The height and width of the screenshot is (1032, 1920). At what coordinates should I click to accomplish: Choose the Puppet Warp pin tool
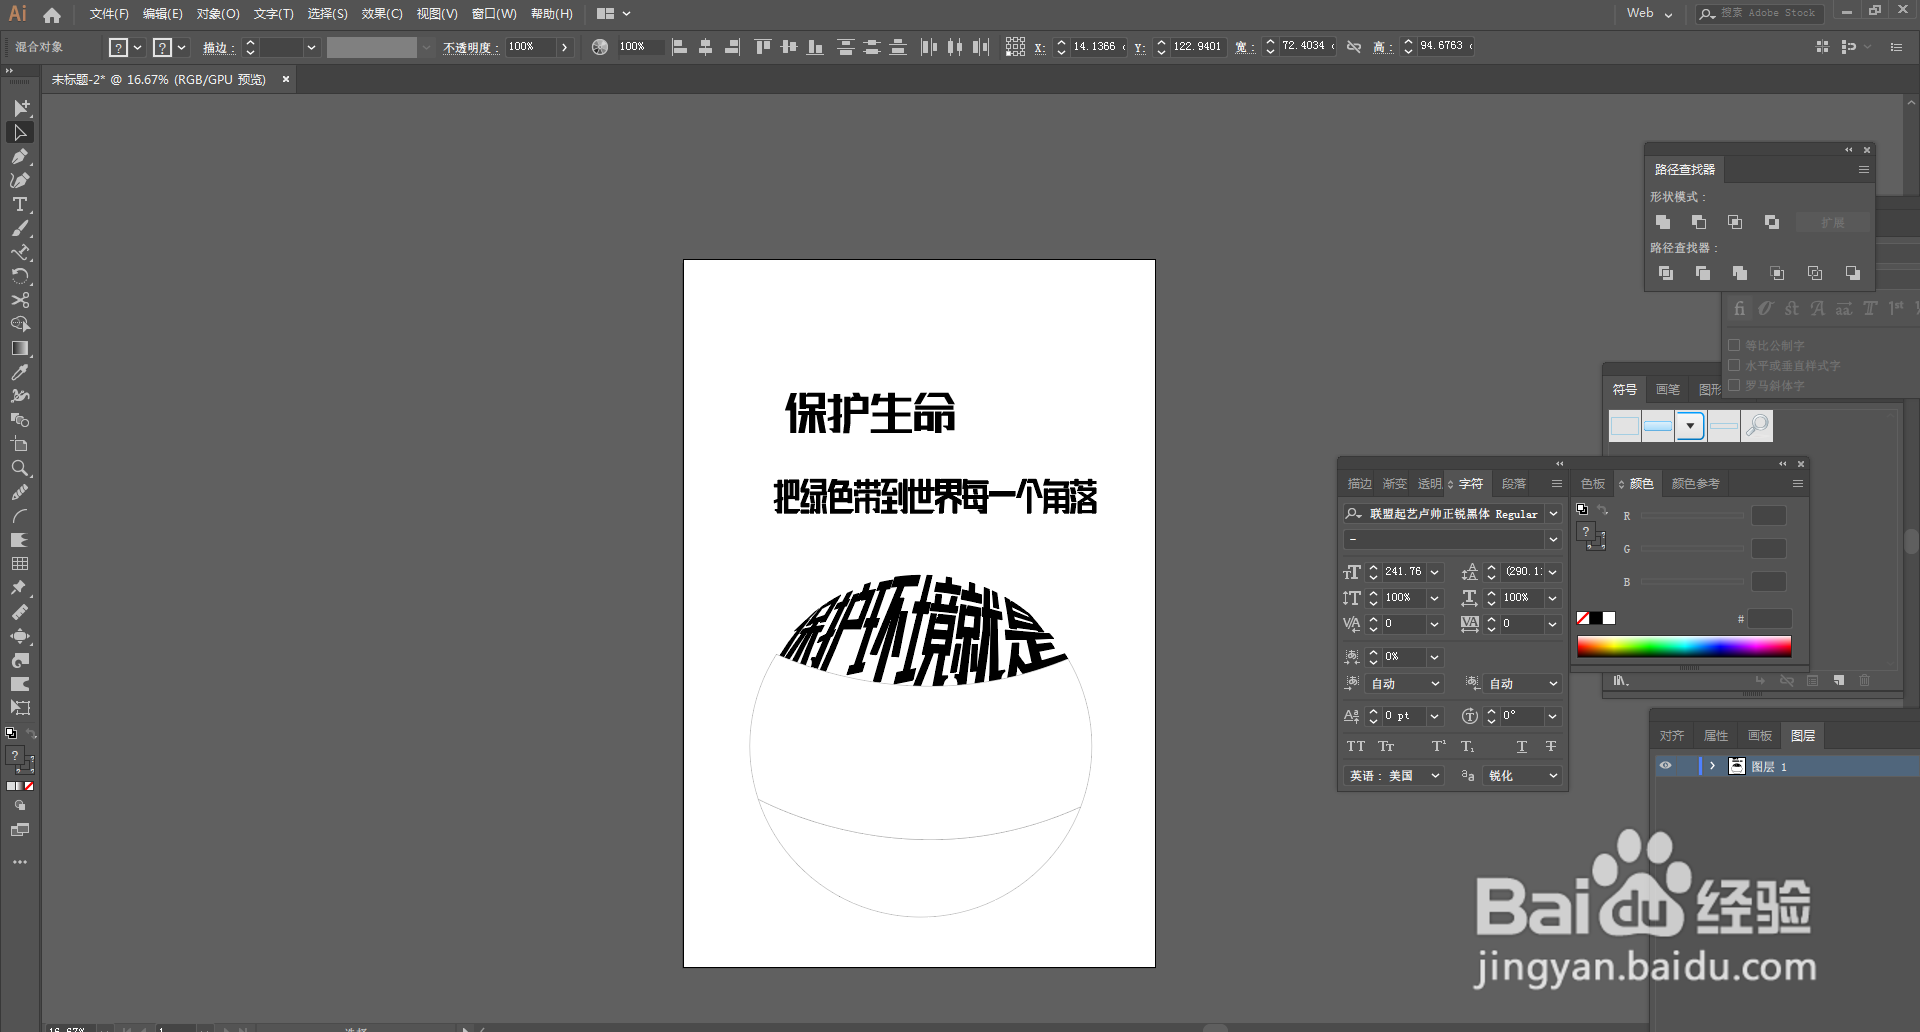click(x=20, y=588)
